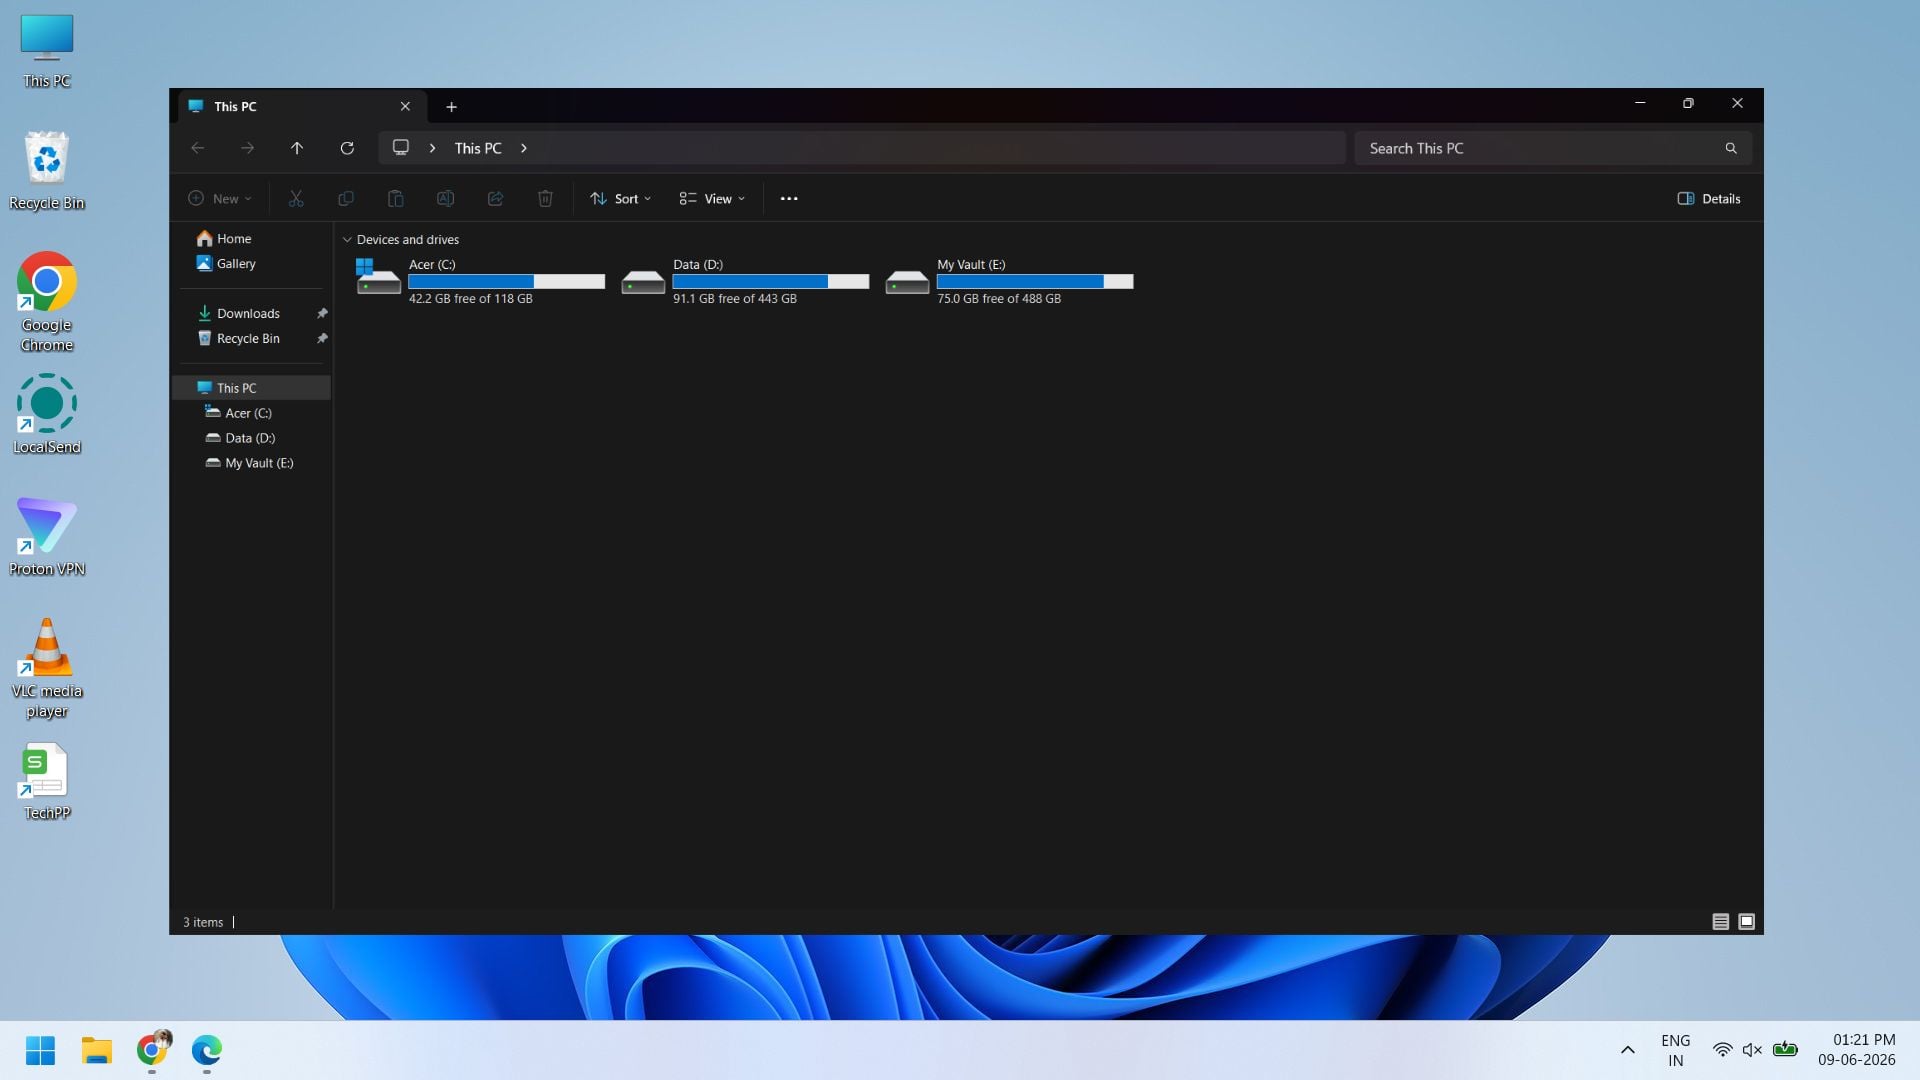Screen dimensions: 1920x1080
Task: Open Chrome from the taskbar
Action: point(152,1050)
